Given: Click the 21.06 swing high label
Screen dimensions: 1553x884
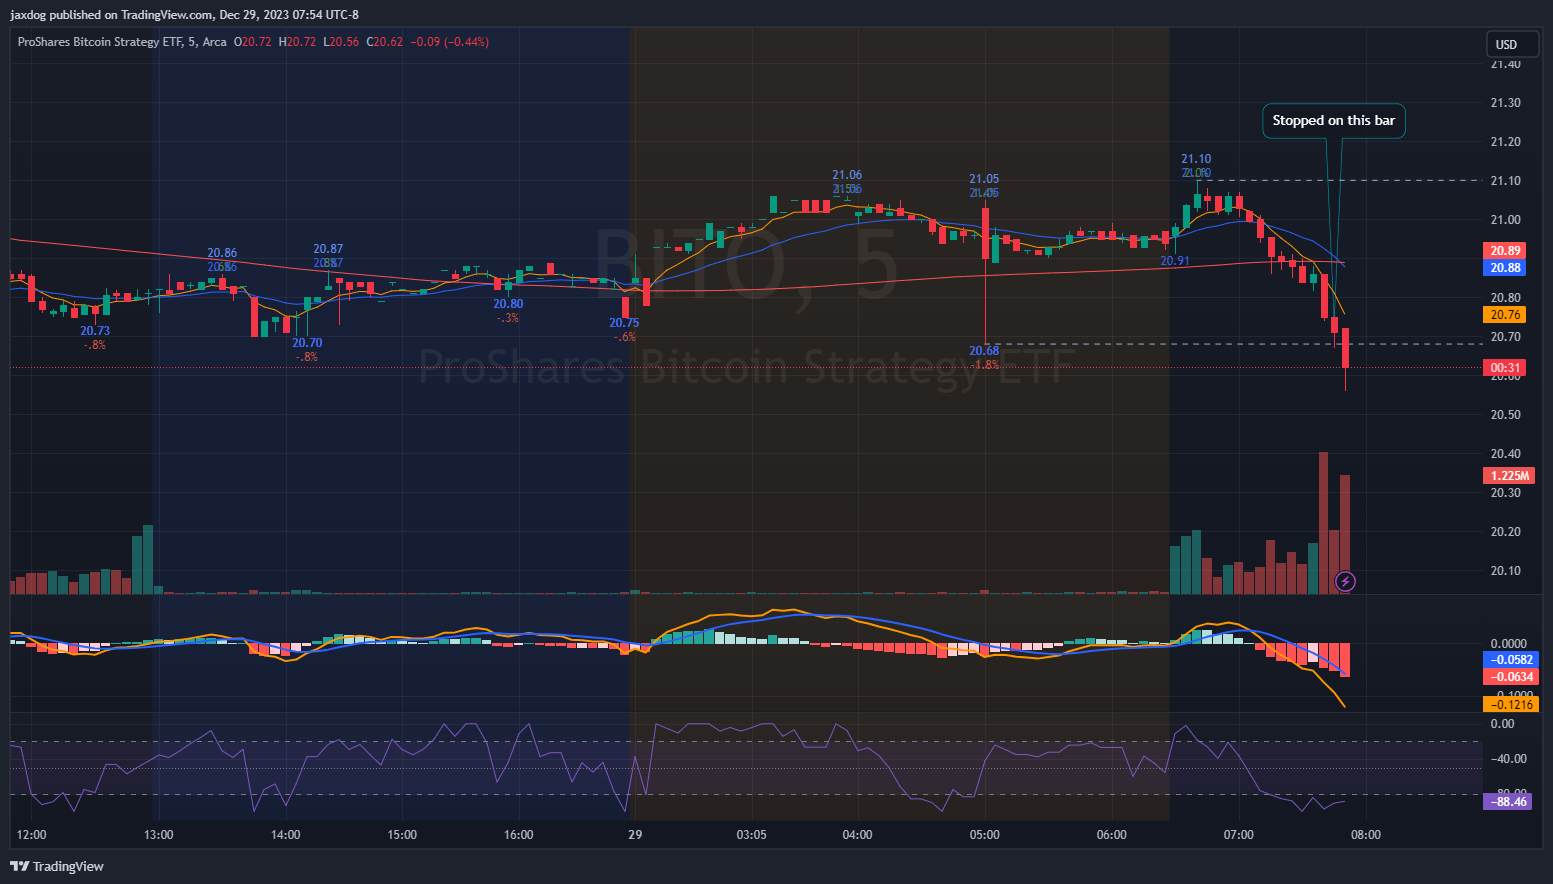Looking at the screenshot, I should (847, 175).
